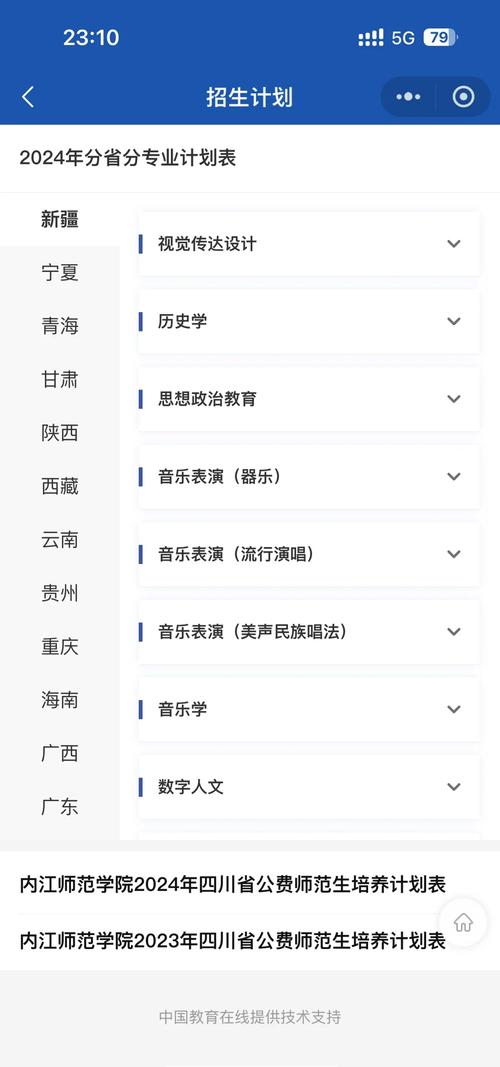Tap the battery status indicator
The width and height of the screenshot is (500, 1067).
440,37
